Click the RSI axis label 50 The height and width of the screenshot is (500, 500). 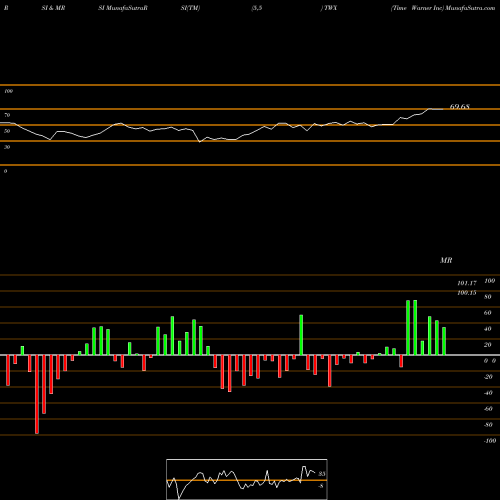point(7,131)
